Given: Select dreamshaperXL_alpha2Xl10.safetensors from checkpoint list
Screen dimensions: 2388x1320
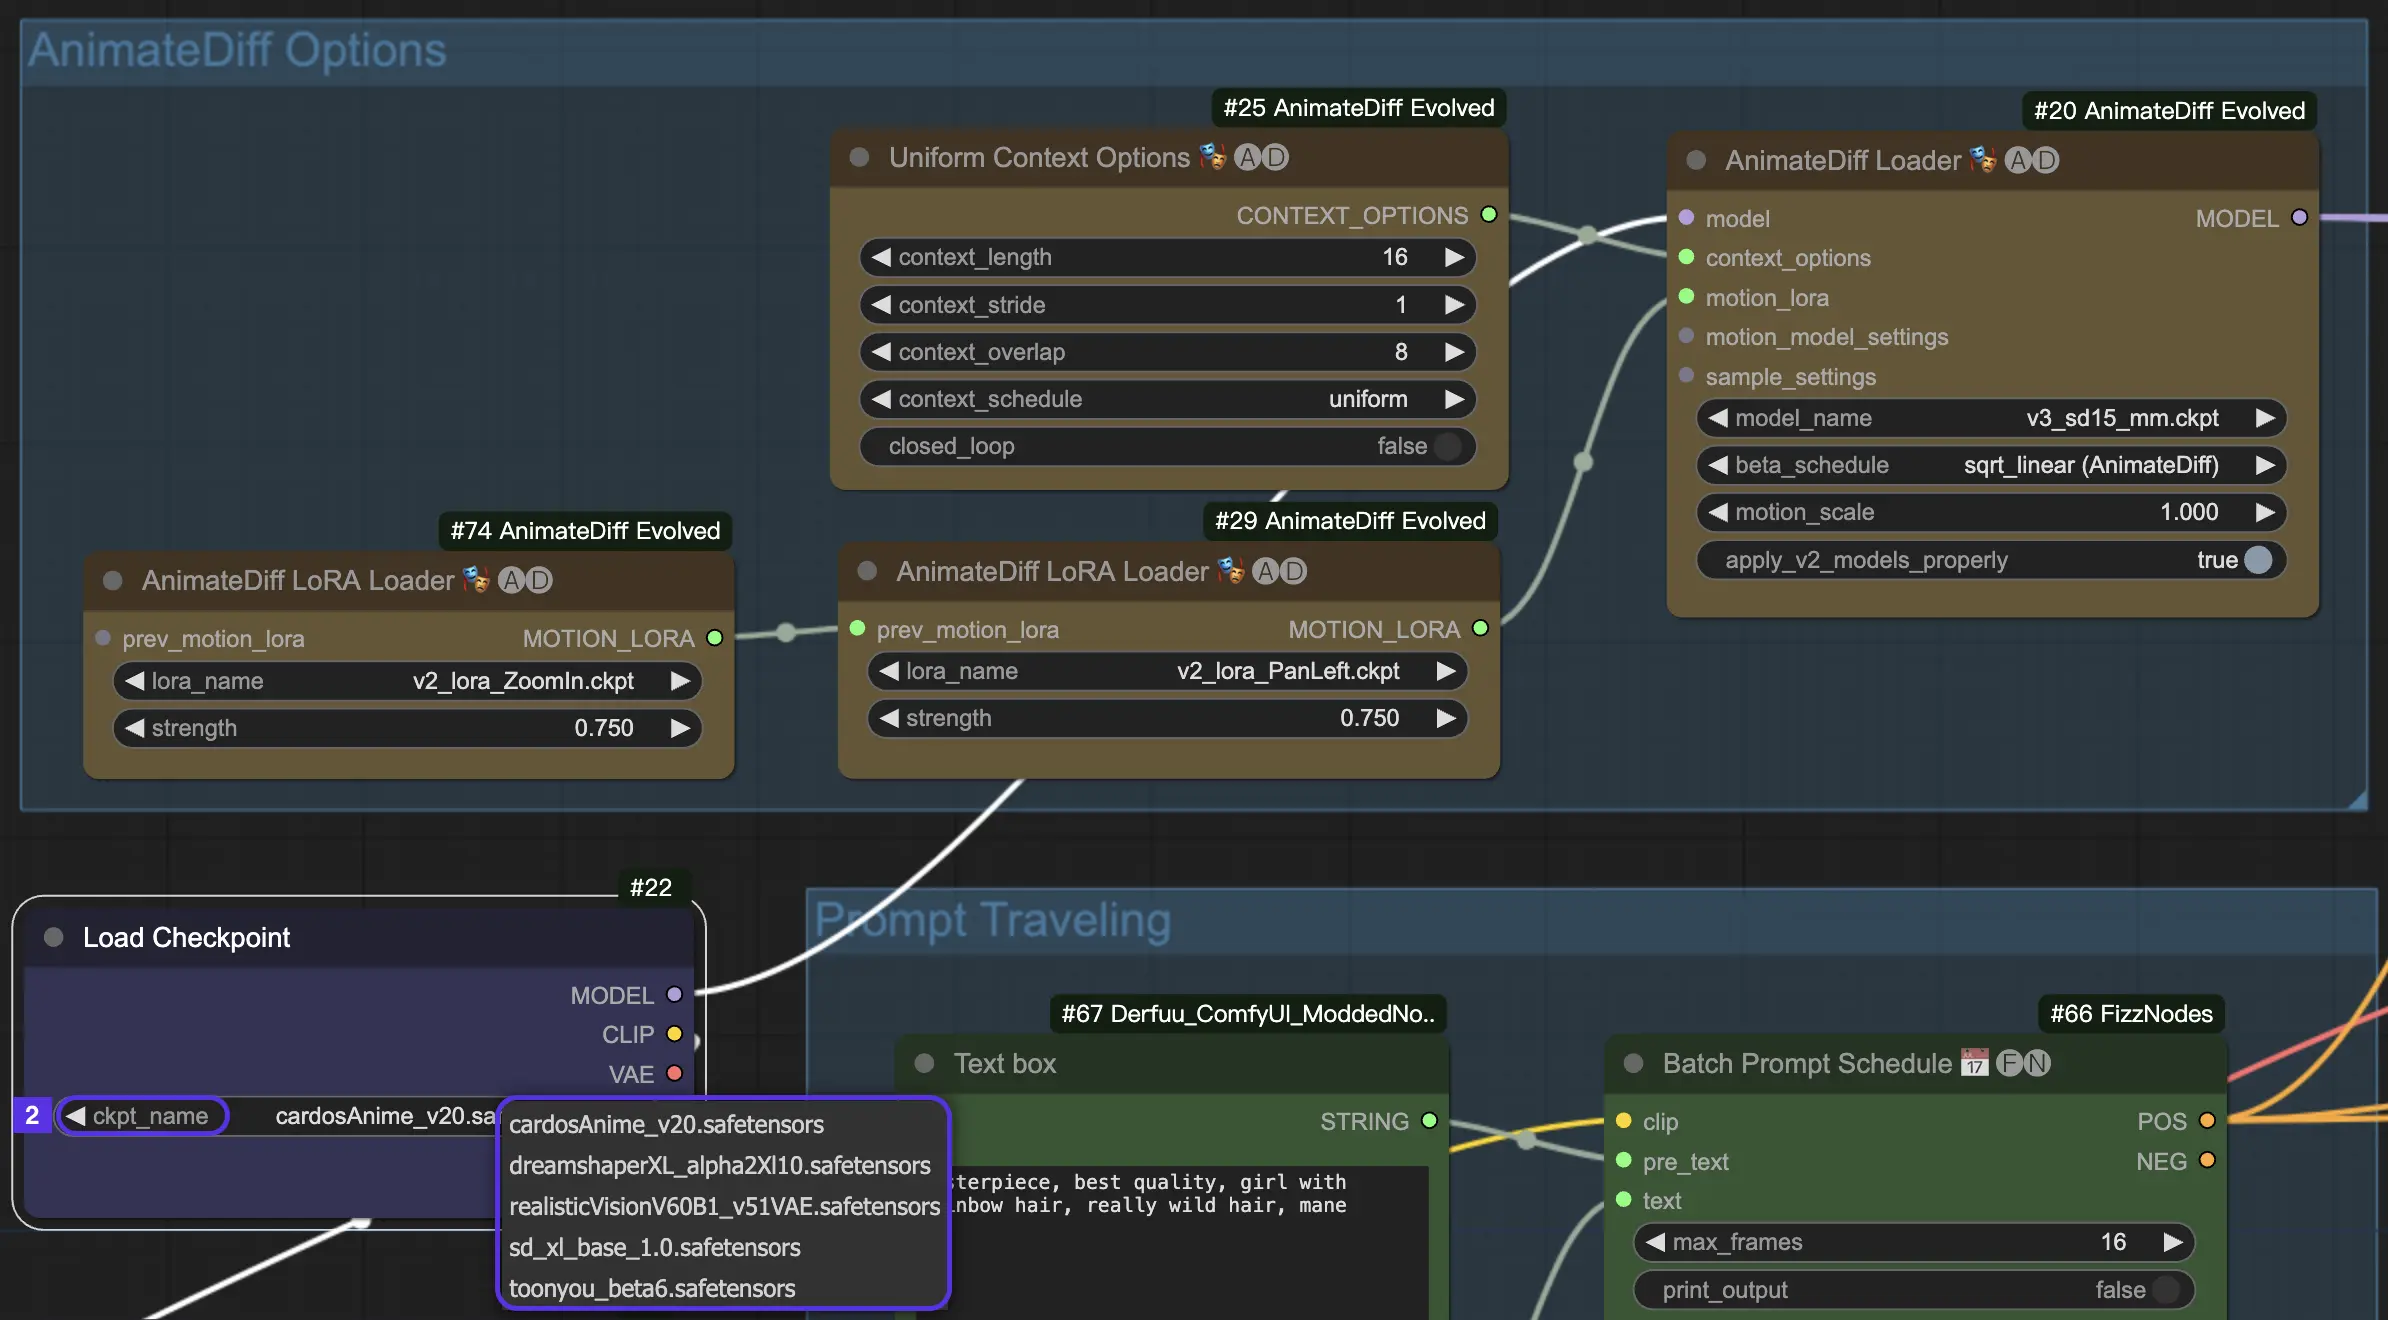Looking at the screenshot, I should click(720, 1166).
